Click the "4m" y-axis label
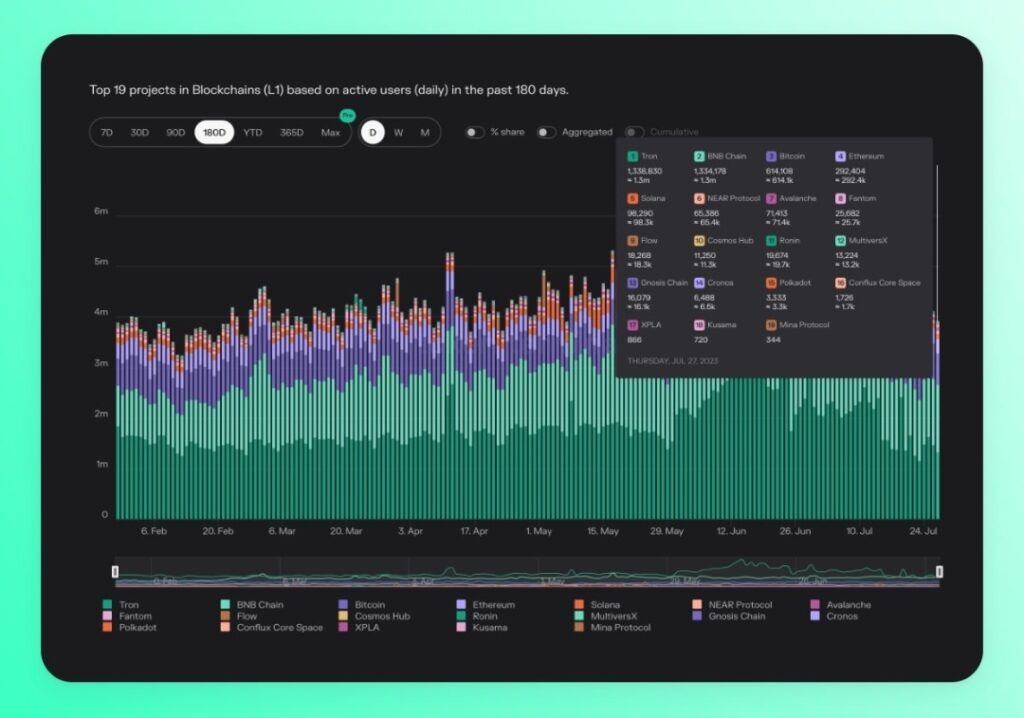1024x718 pixels. [x=101, y=312]
